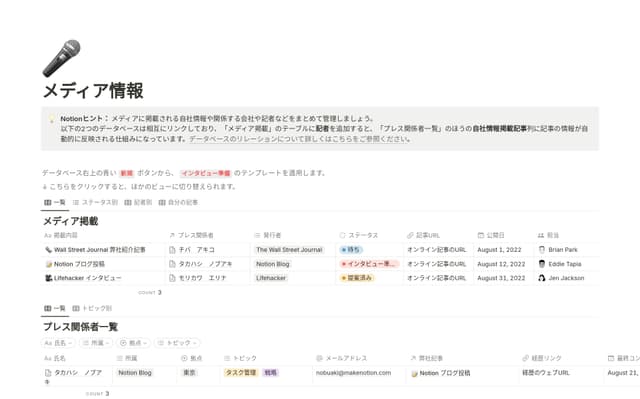Viewport: 640px width, 399px height.
Task: Click Lifehacker tag in 発行者 column
Action: (x=271, y=278)
